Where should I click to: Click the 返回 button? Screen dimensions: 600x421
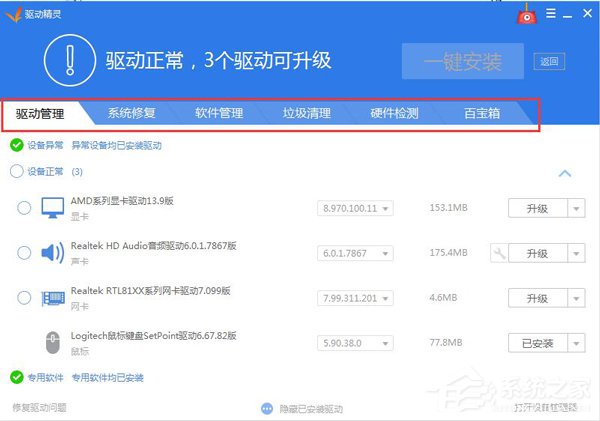pyautogui.click(x=550, y=62)
